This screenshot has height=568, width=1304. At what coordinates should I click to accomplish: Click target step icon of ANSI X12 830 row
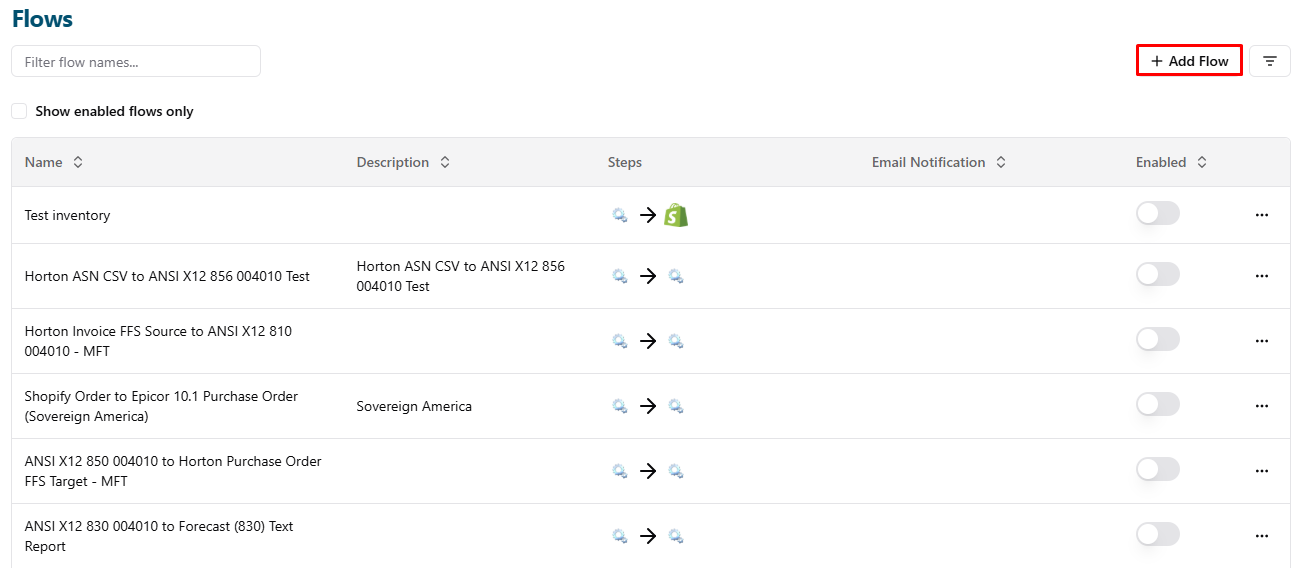pos(676,536)
